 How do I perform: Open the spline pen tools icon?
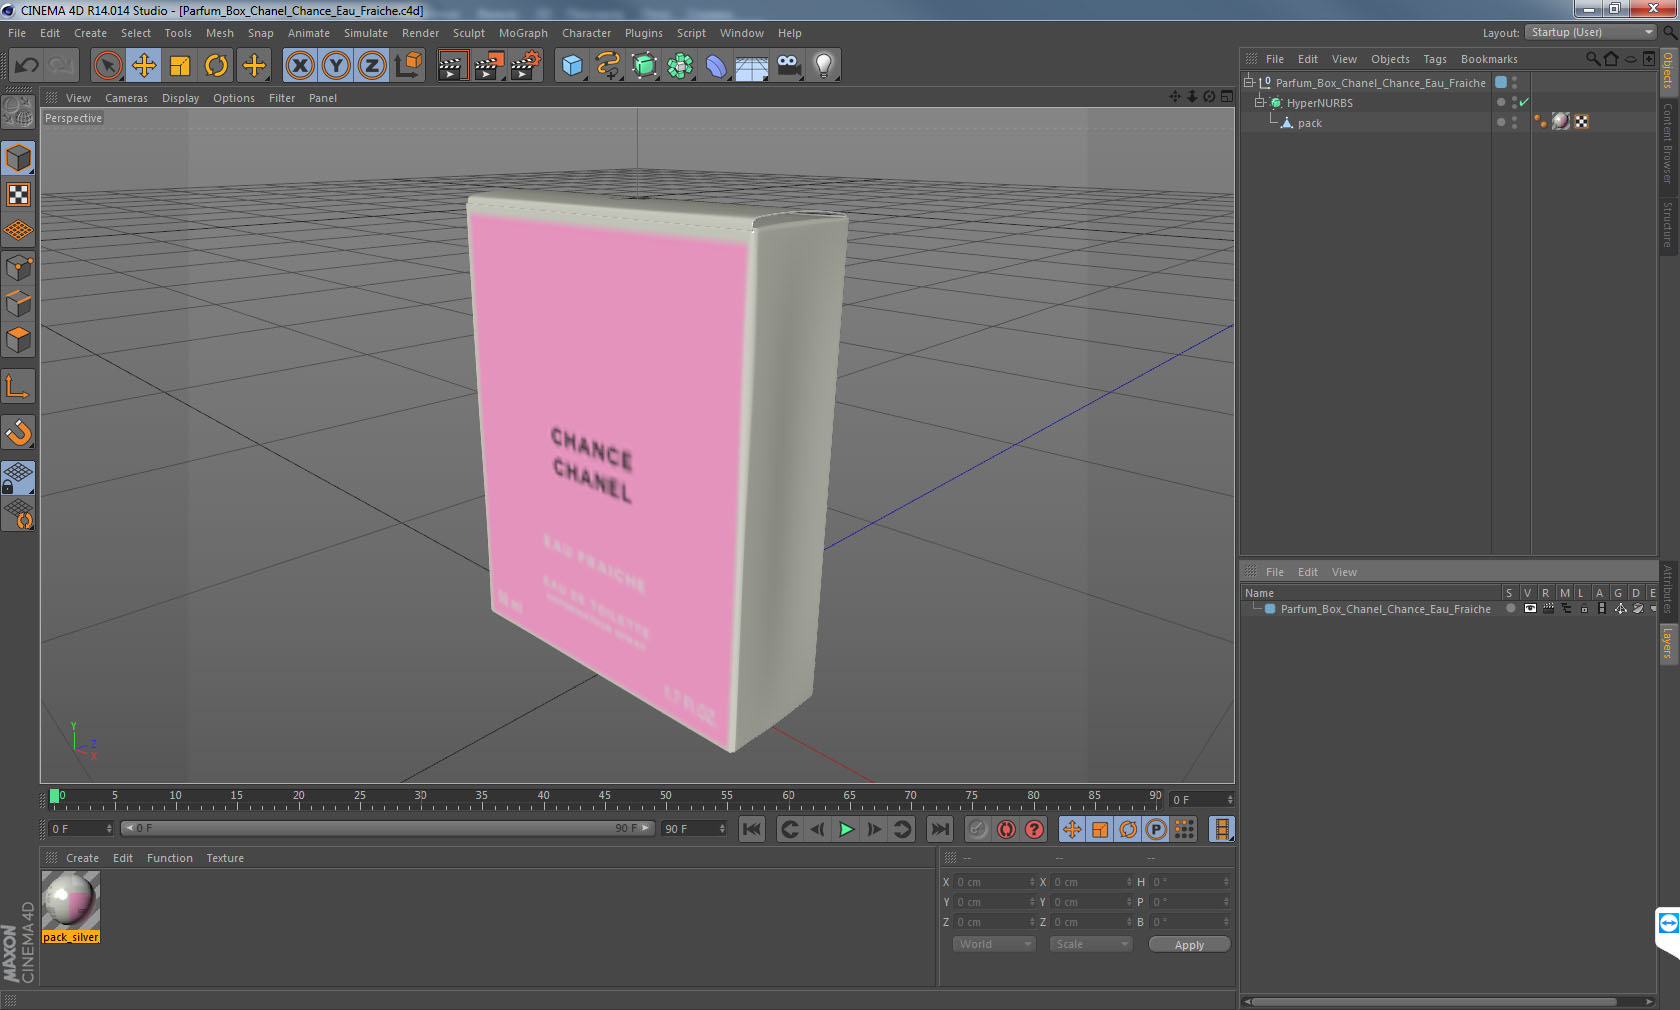point(608,66)
